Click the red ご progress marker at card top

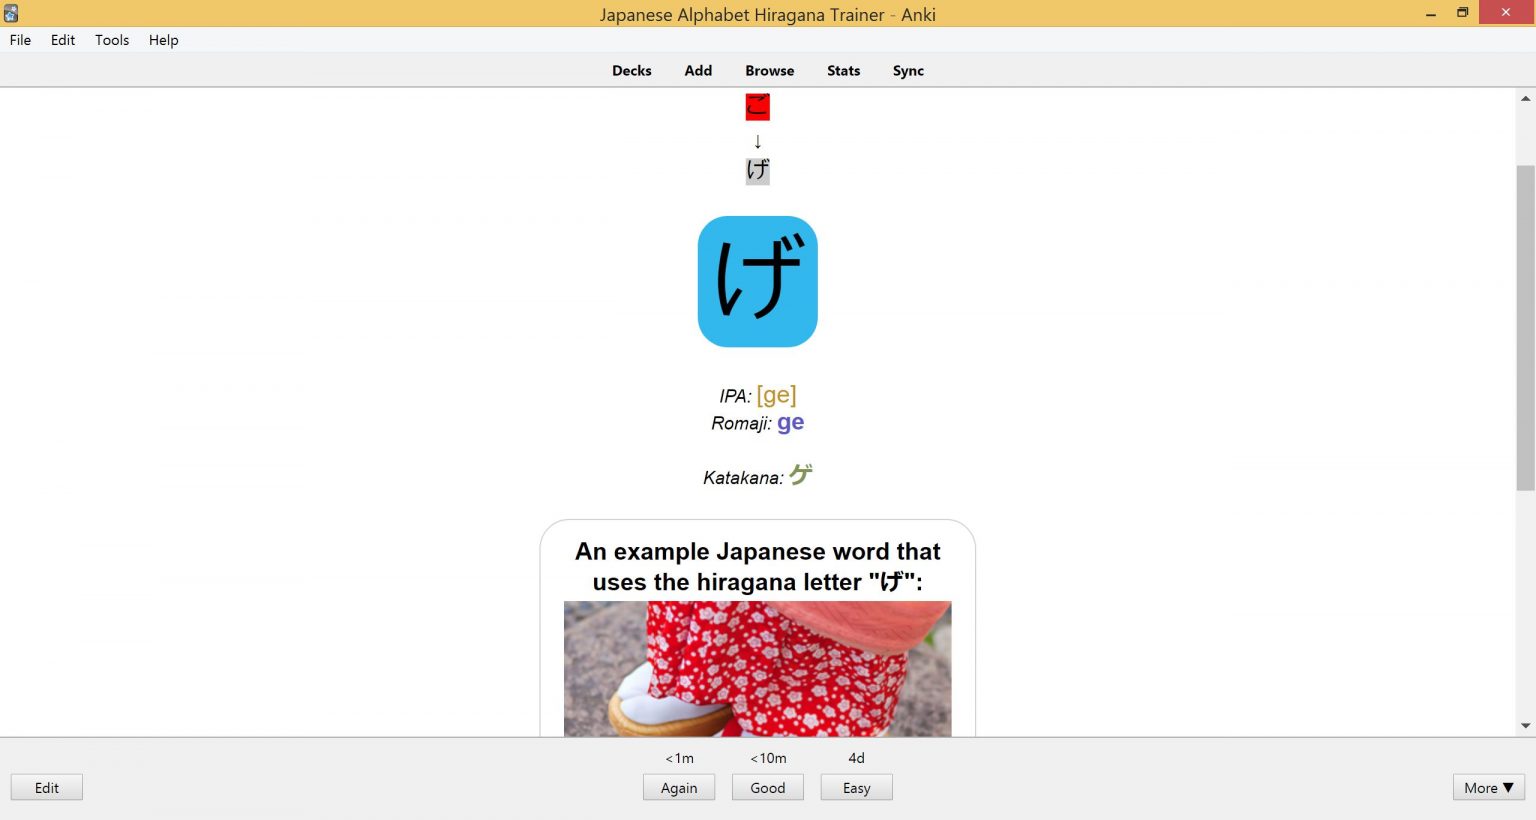(x=757, y=106)
